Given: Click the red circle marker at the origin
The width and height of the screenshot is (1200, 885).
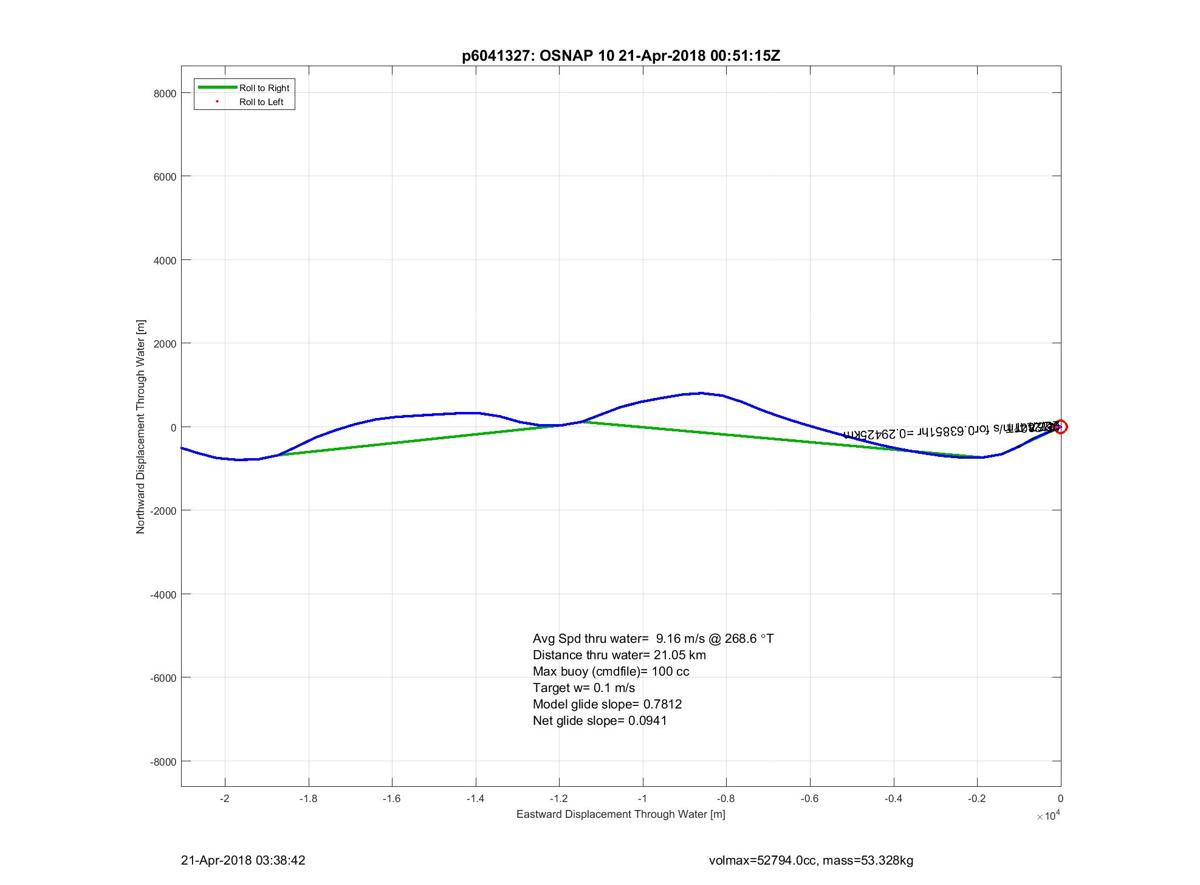Looking at the screenshot, I should (x=1060, y=427).
